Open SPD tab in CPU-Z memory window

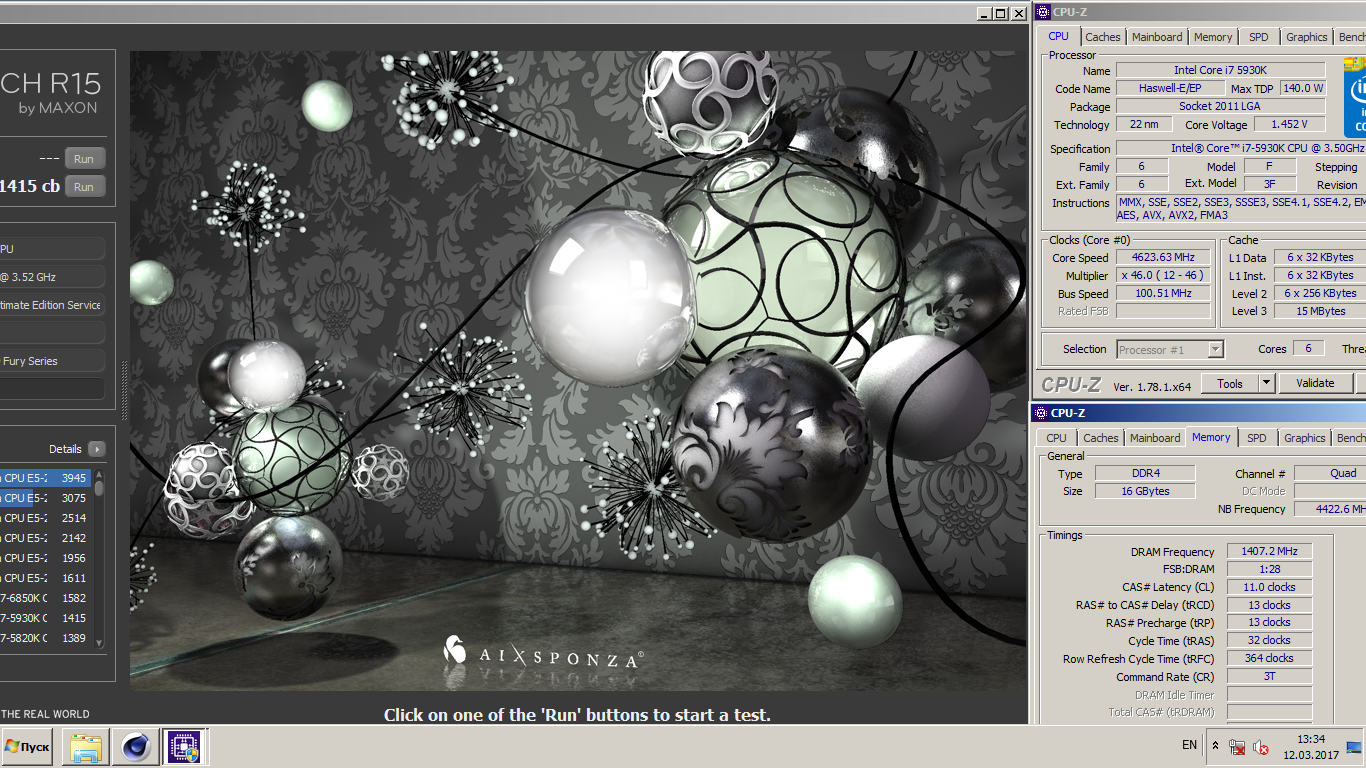pyautogui.click(x=1257, y=438)
